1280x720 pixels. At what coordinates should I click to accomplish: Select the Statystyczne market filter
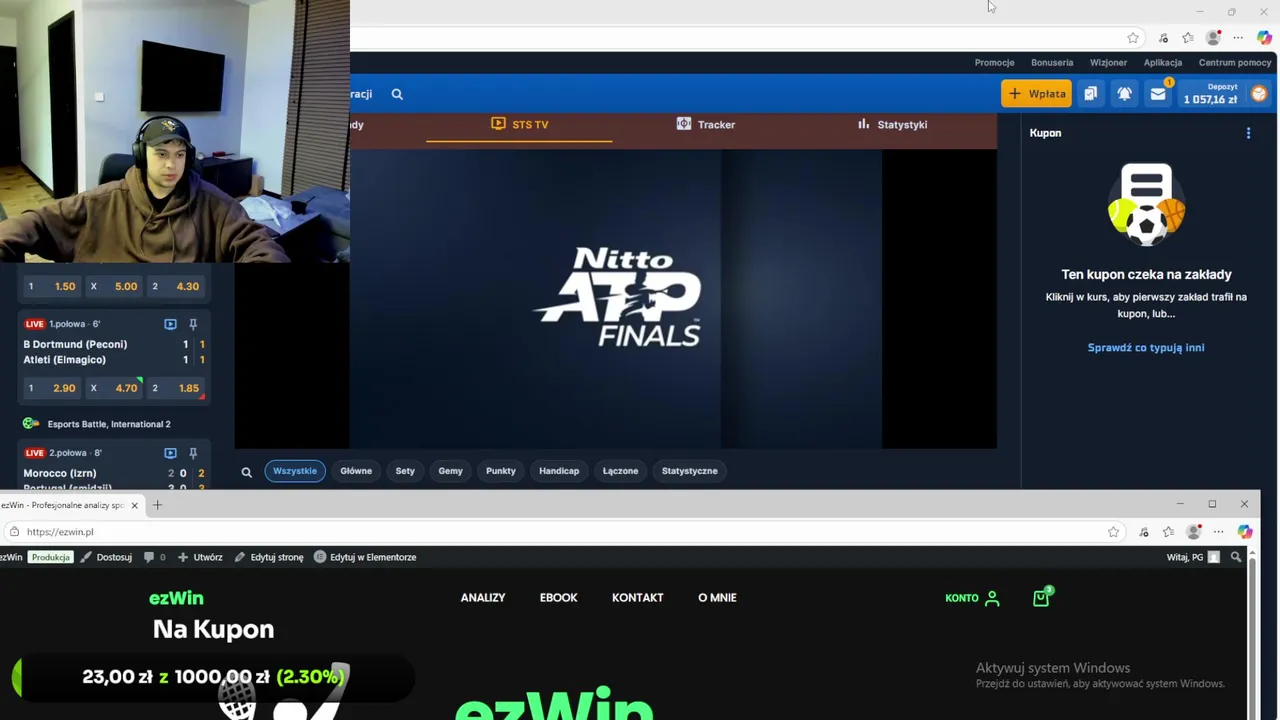click(690, 471)
